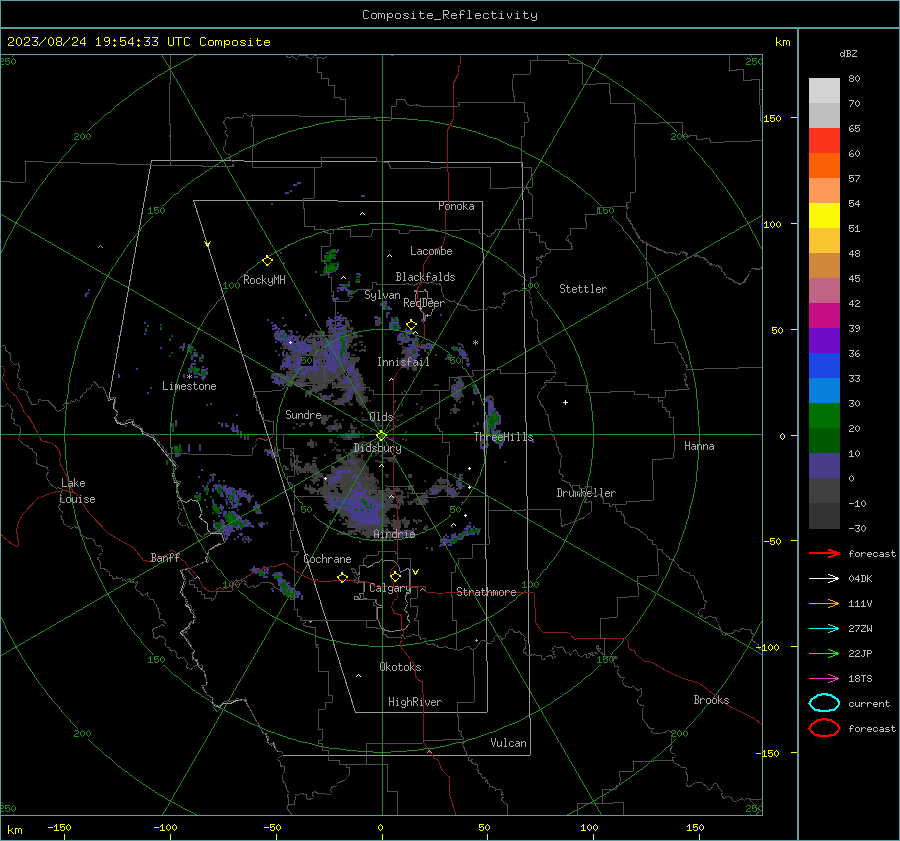This screenshot has width=900, height=841.
Task: Click the red forecast arrow in legend
Action: 824,553
